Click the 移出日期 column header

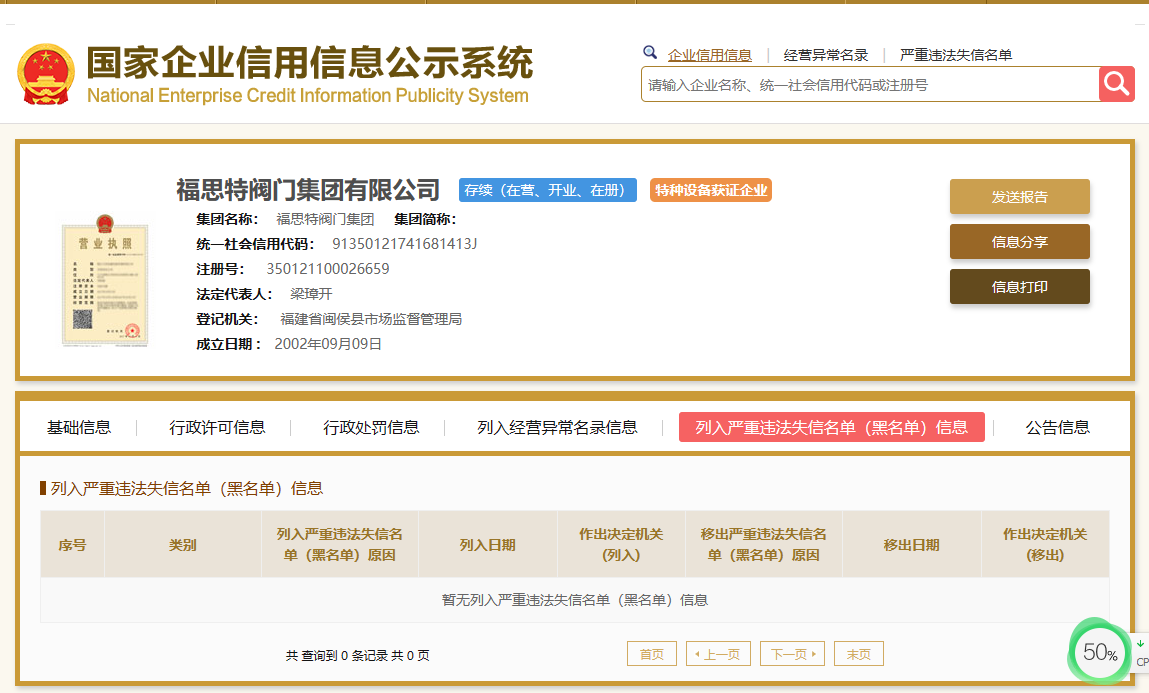pos(912,544)
